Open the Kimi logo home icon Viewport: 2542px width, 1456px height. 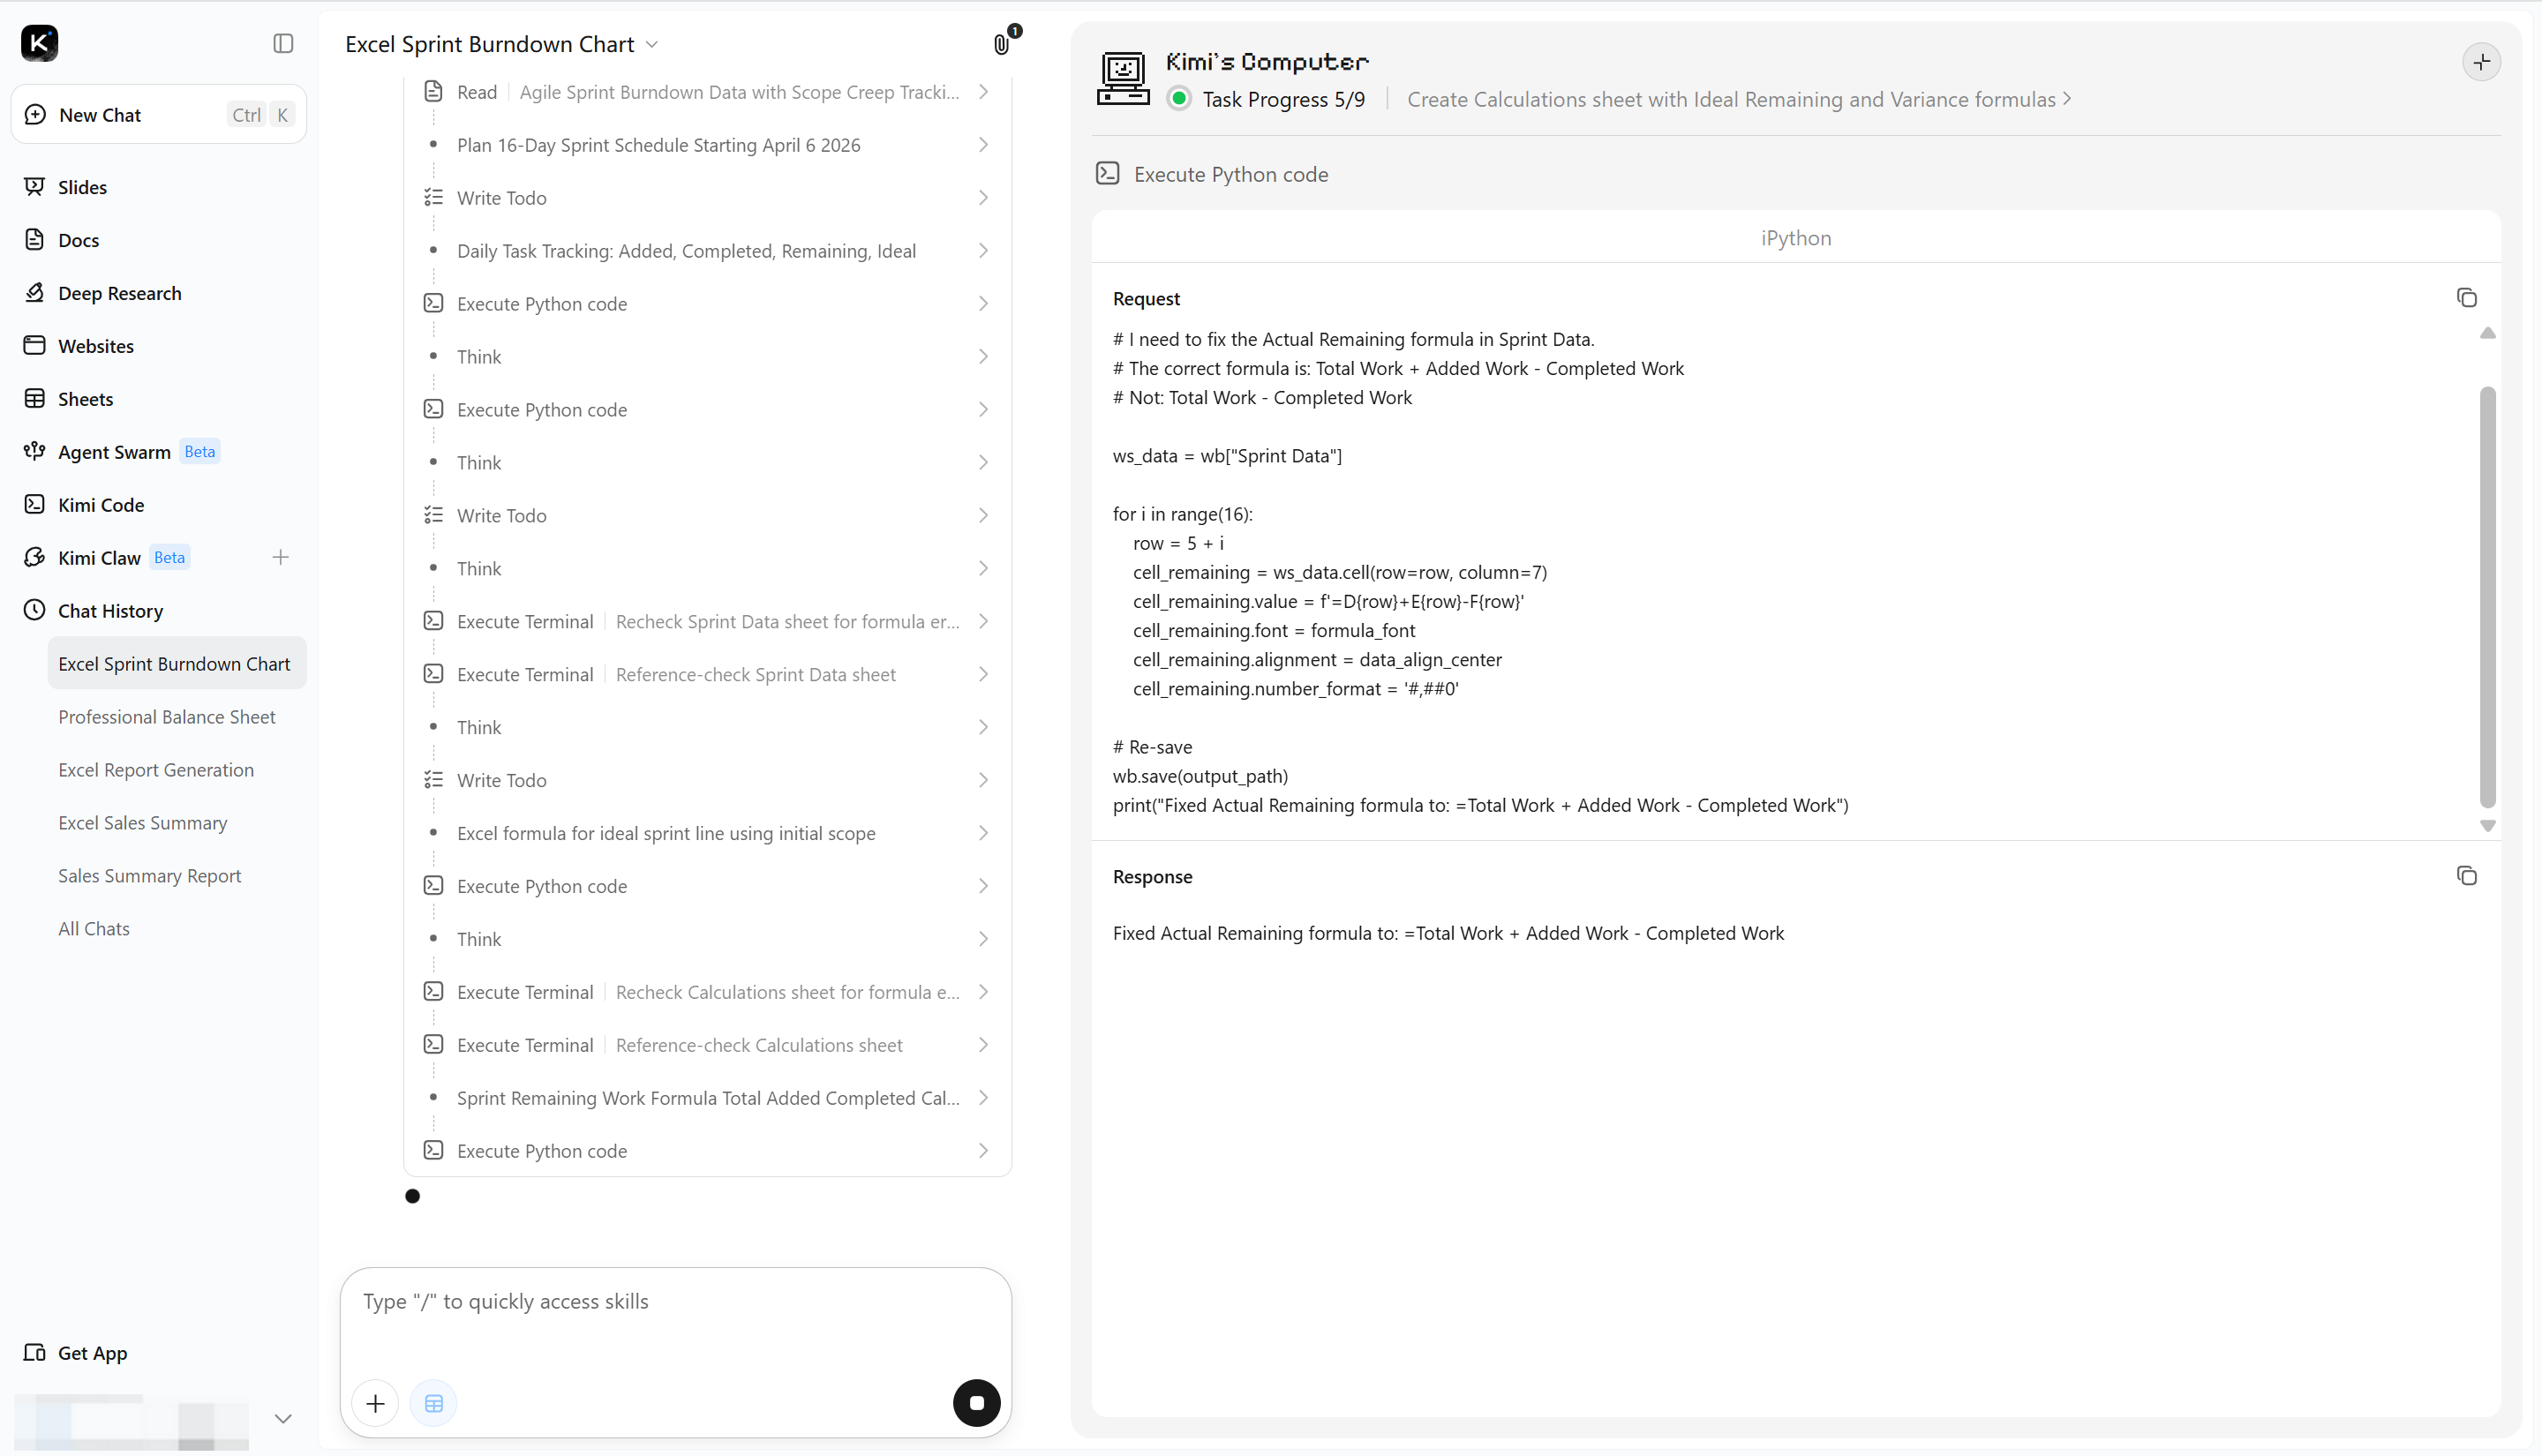(40, 43)
